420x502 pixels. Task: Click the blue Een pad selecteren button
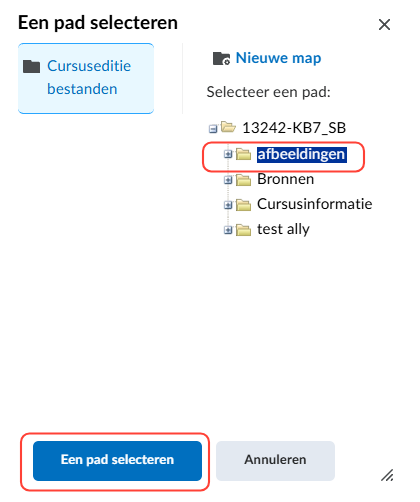click(x=117, y=461)
